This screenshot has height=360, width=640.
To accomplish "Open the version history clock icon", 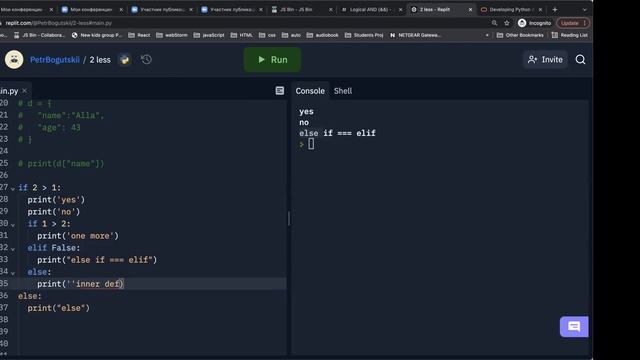I will 146,60.
